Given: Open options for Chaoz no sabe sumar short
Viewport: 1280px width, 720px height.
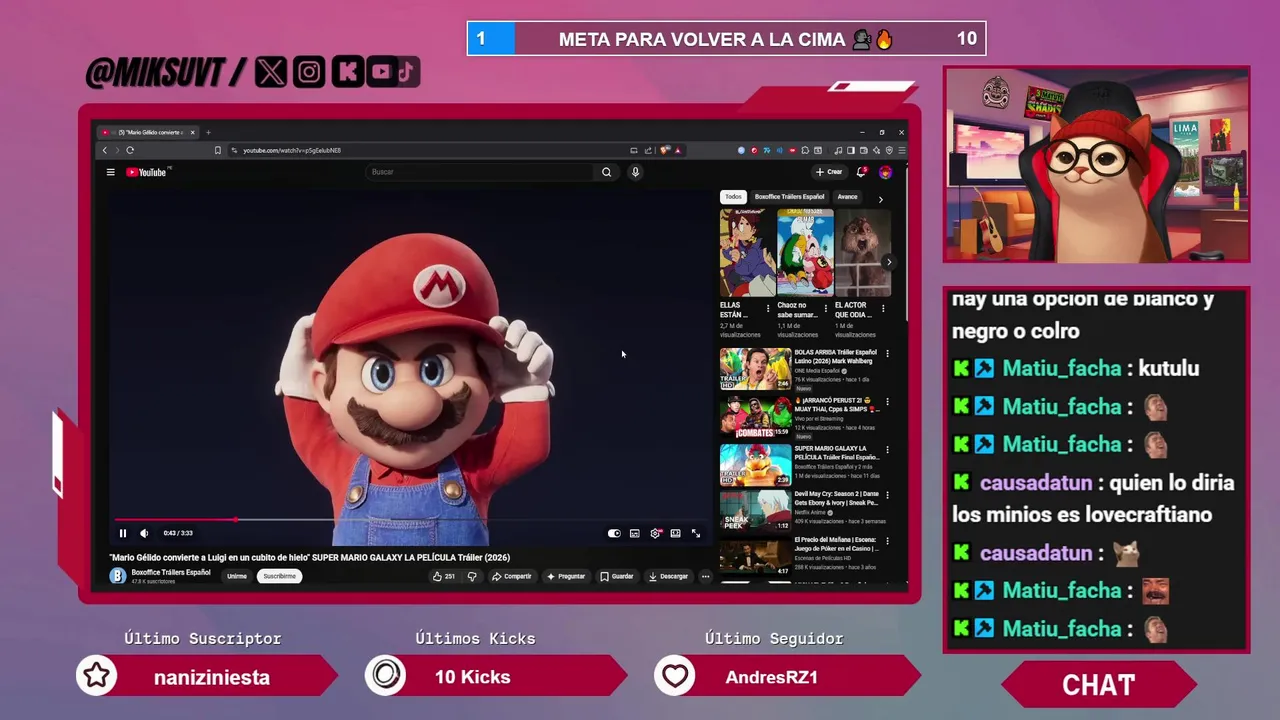Looking at the screenshot, I should (x=825, y=308).
